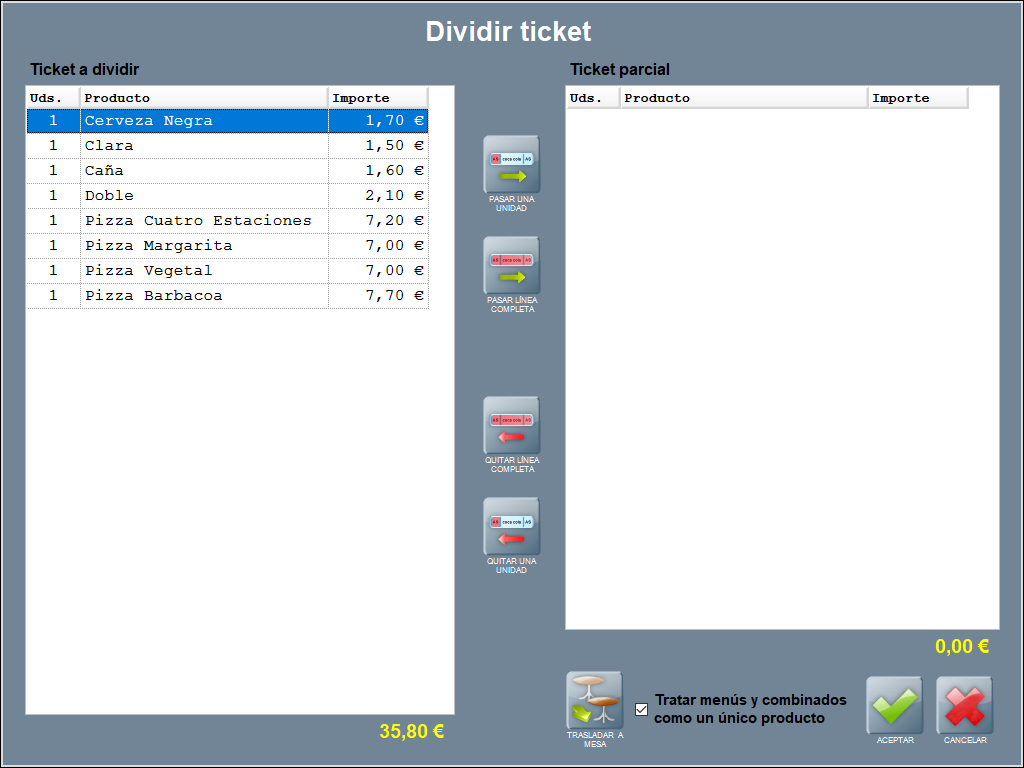This screenshot has width=1024, height=768.
Task: Click the left Producto column header
Action: [x=204, y=98]
